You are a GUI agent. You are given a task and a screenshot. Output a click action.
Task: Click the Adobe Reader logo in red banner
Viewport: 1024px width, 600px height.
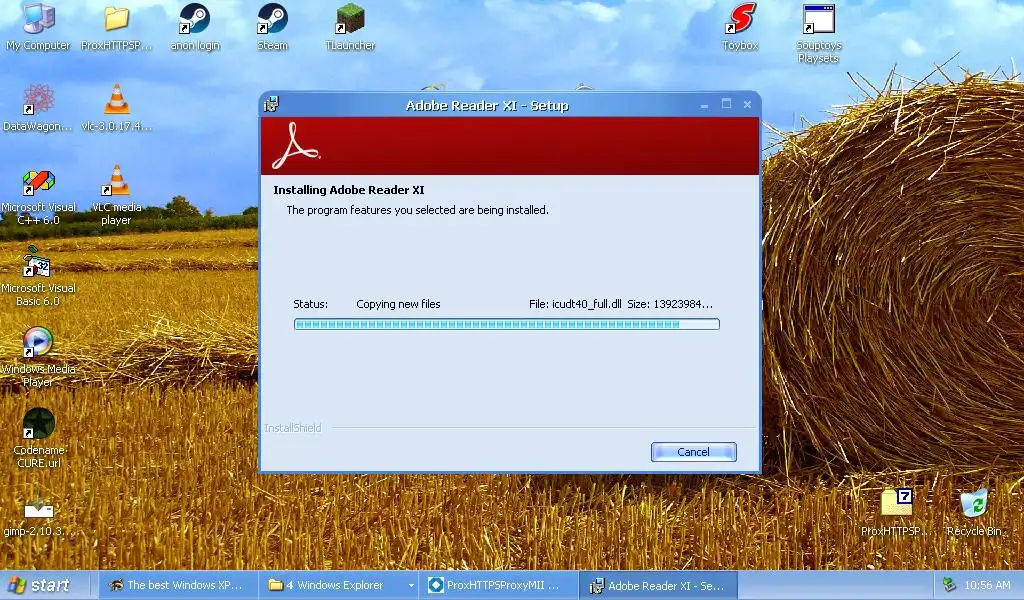click(296, 146)
